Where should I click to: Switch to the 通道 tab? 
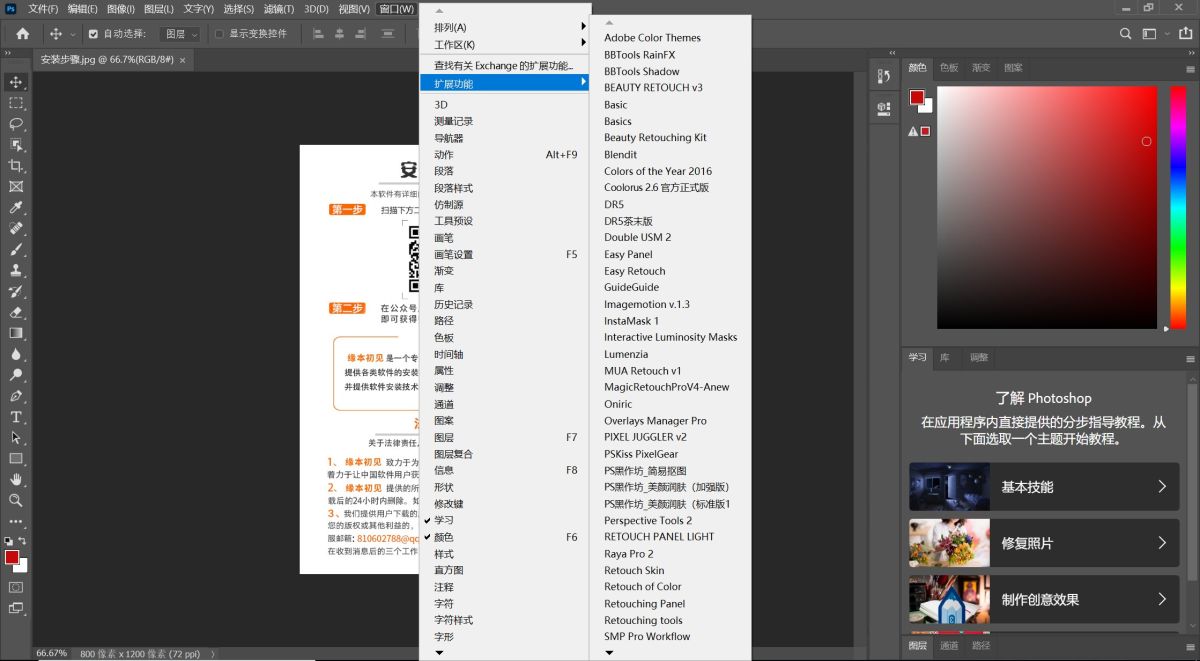(x=949, y=646)
